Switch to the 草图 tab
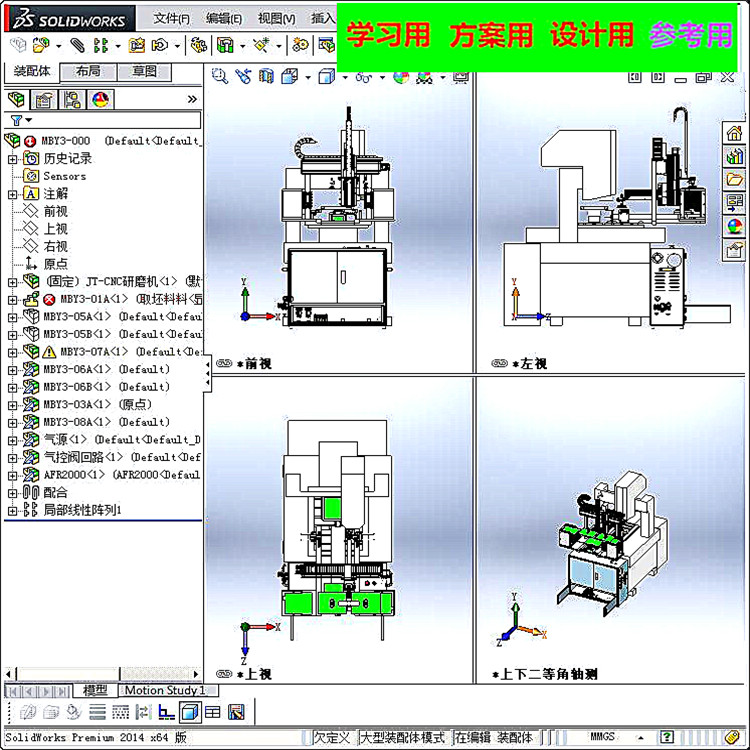Screen dimensions: 750x750 coord(144,72)
